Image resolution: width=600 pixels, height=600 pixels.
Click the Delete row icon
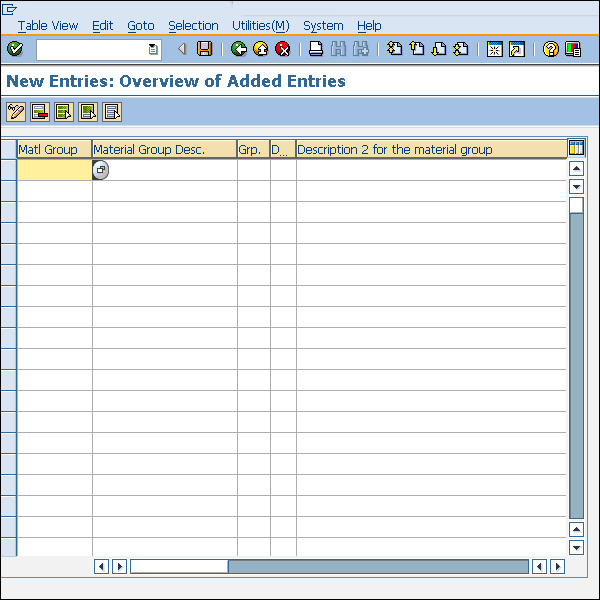click(x=40, y=112)
